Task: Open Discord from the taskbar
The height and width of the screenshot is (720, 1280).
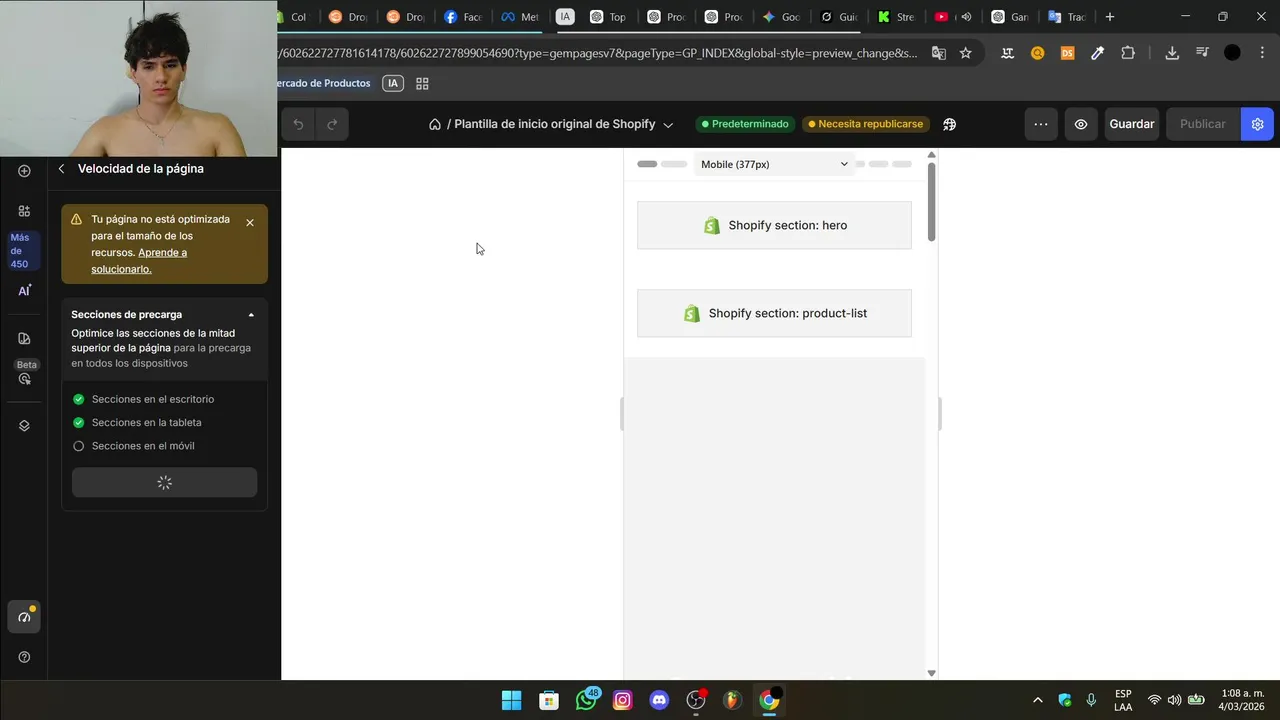Action: coord(659,700)
